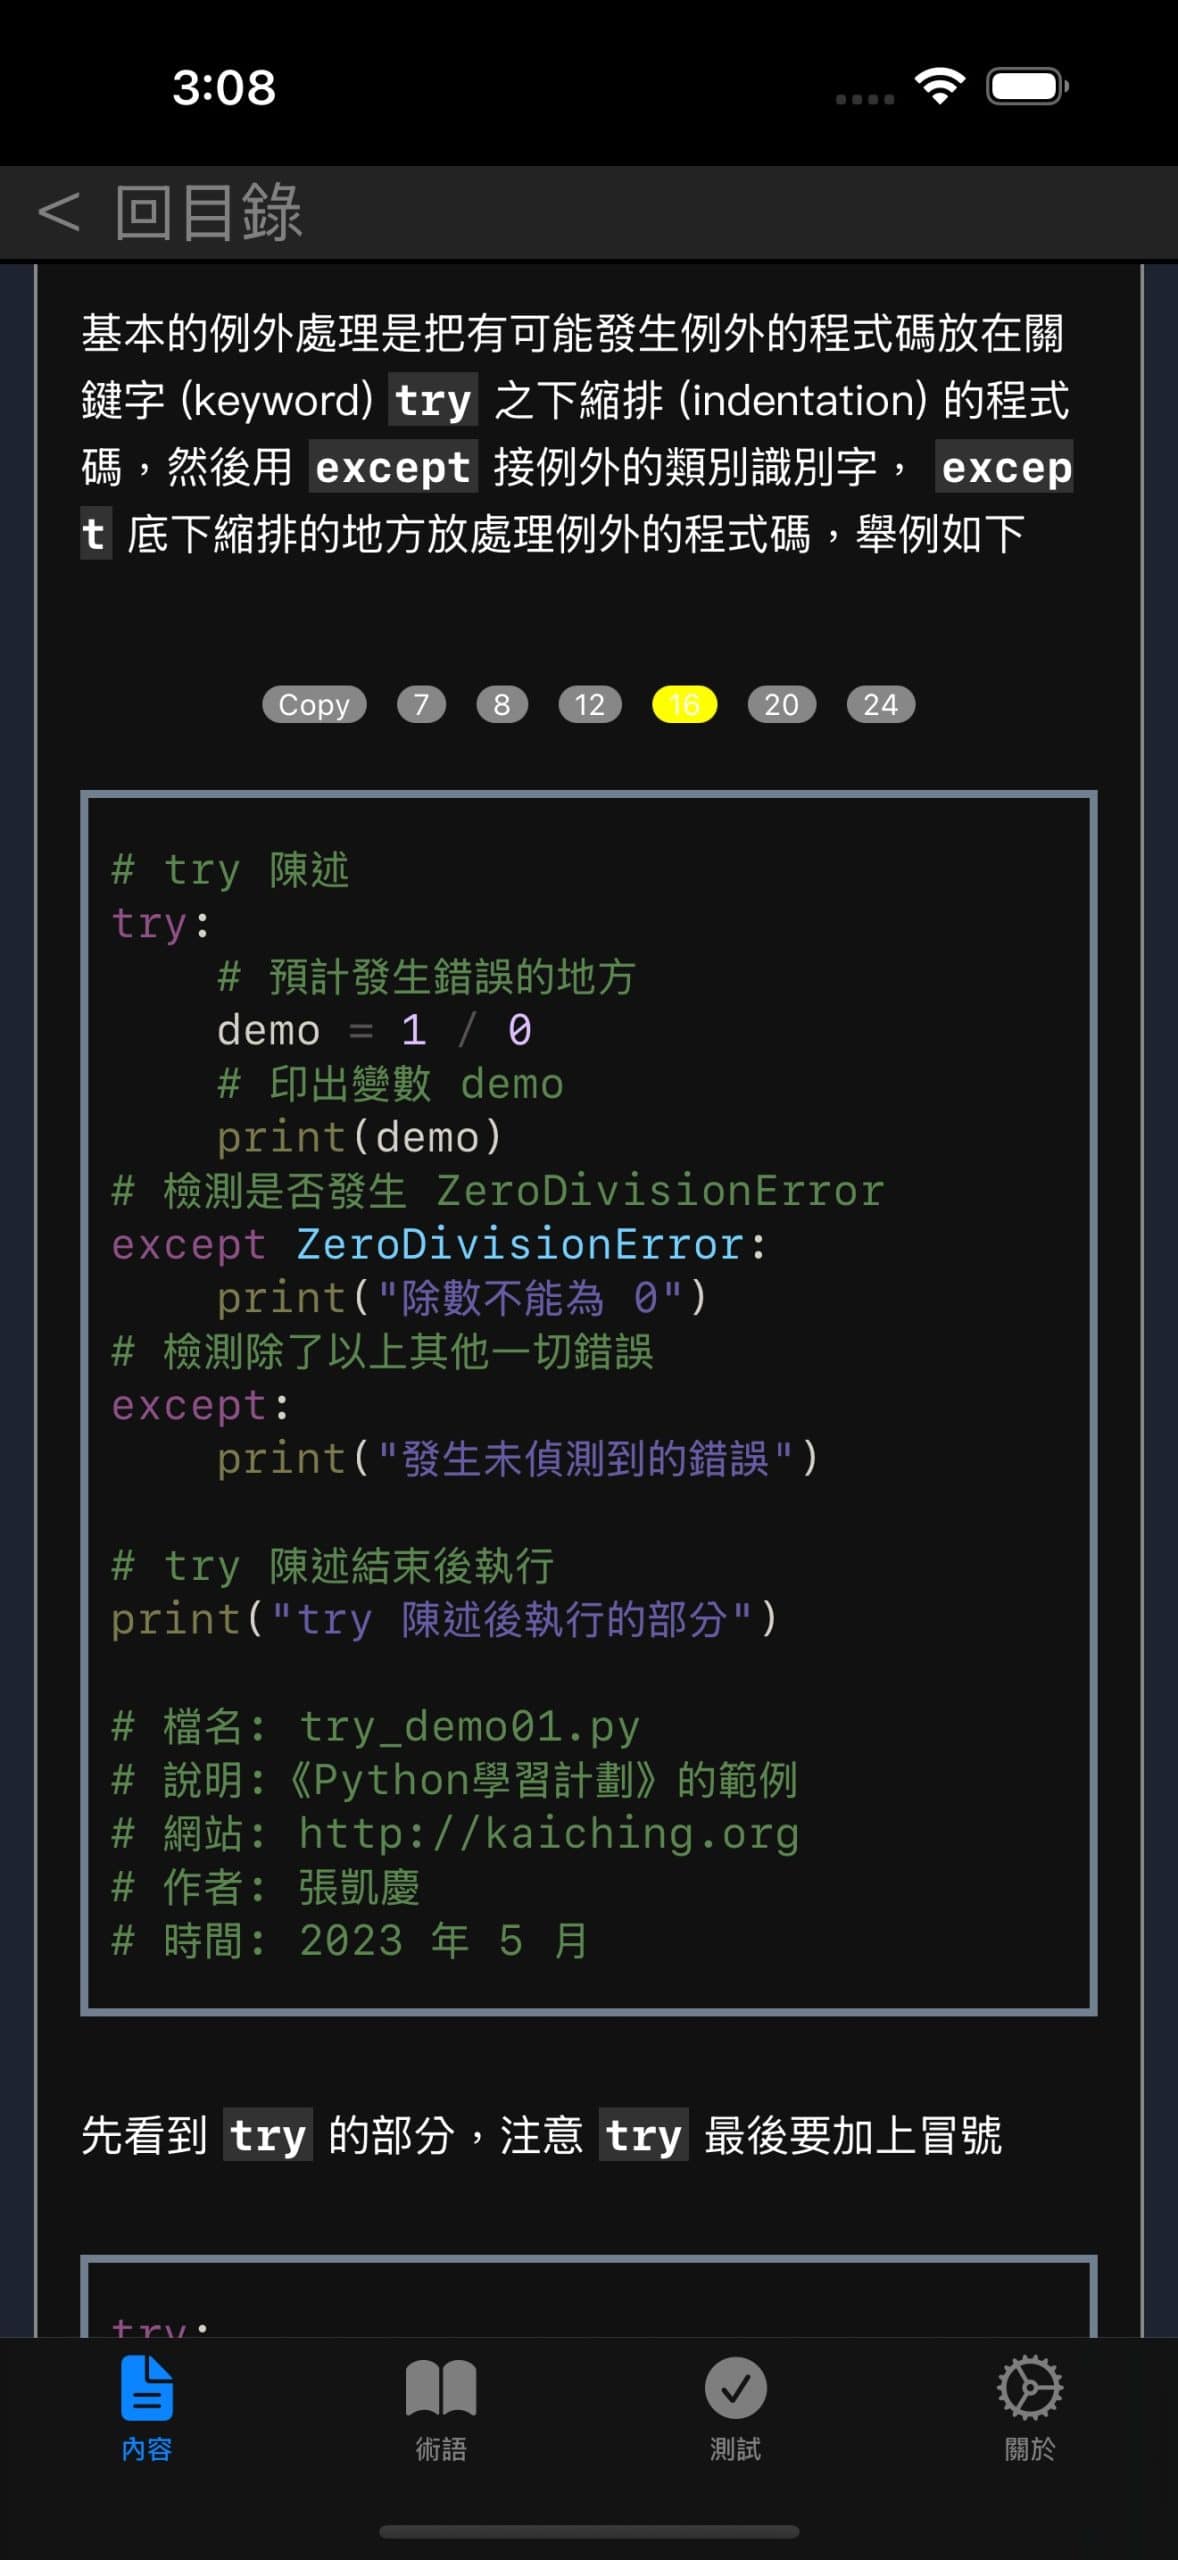Tap the back chevron arrow
Screen dimensions: 1178x2560
point(58,213)
